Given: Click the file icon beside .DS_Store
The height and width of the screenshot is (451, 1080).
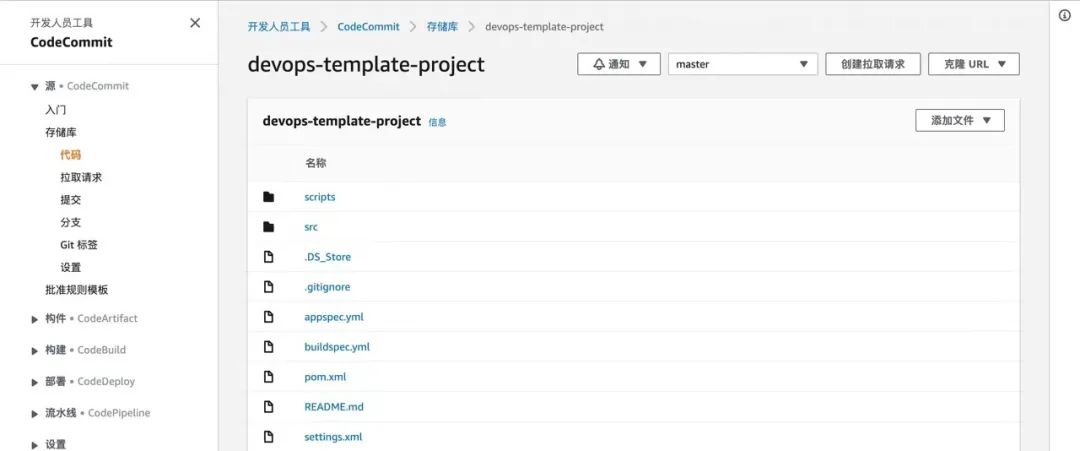Looking at the screenshot, I should [x=268, y=257].
